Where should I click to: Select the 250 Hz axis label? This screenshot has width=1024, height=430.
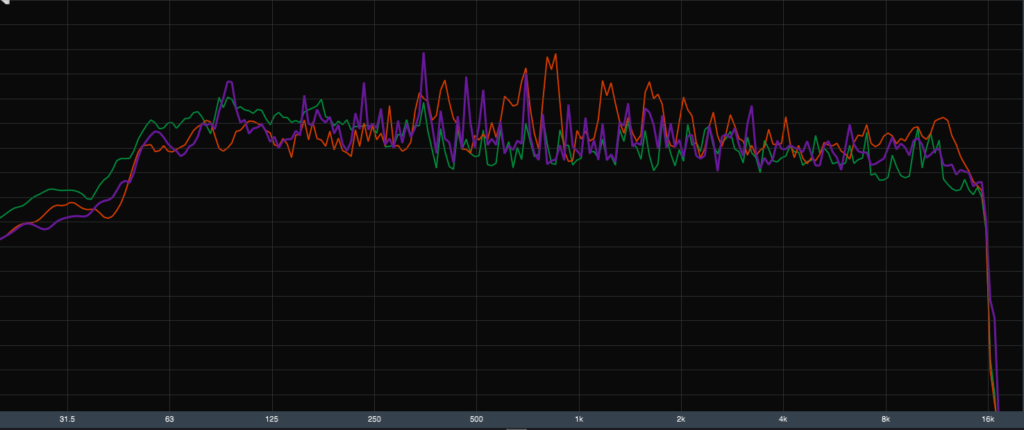(374, 419)
